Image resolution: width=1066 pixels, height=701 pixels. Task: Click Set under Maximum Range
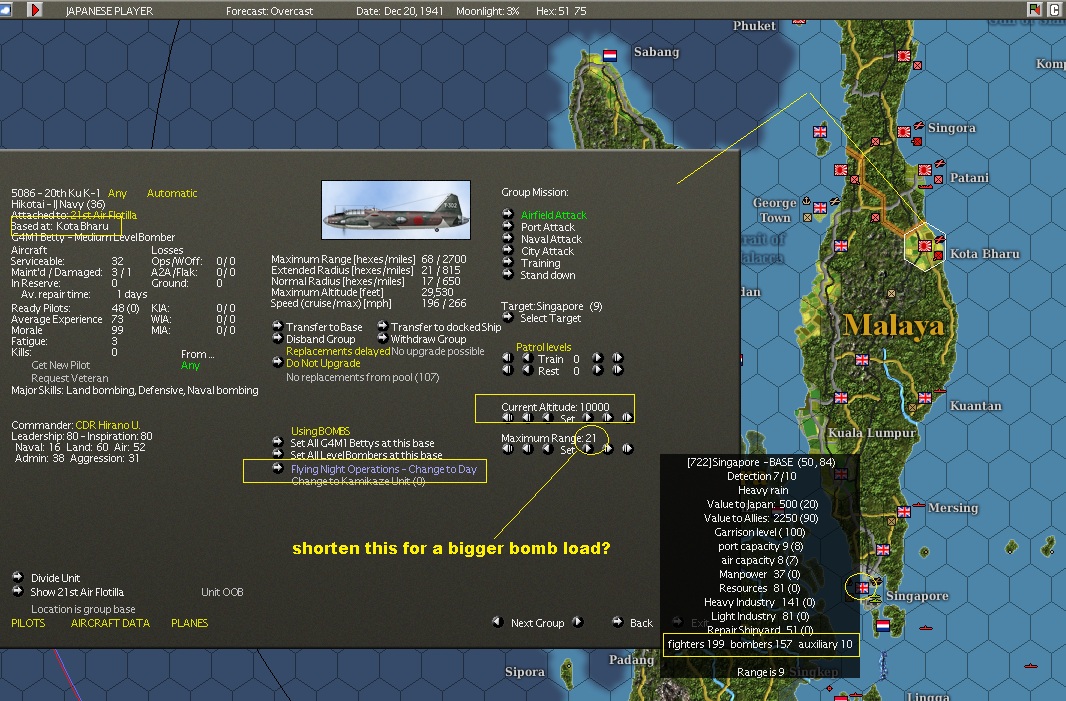568,449
